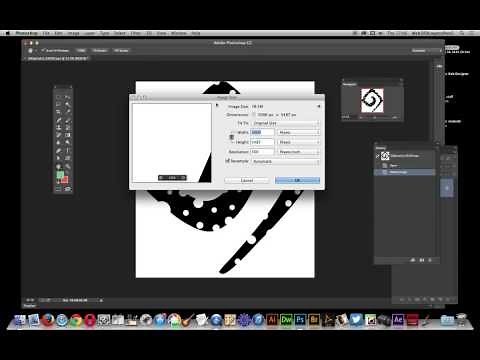Click the Width input field
The image size is (480, 360).
point(262,132)
